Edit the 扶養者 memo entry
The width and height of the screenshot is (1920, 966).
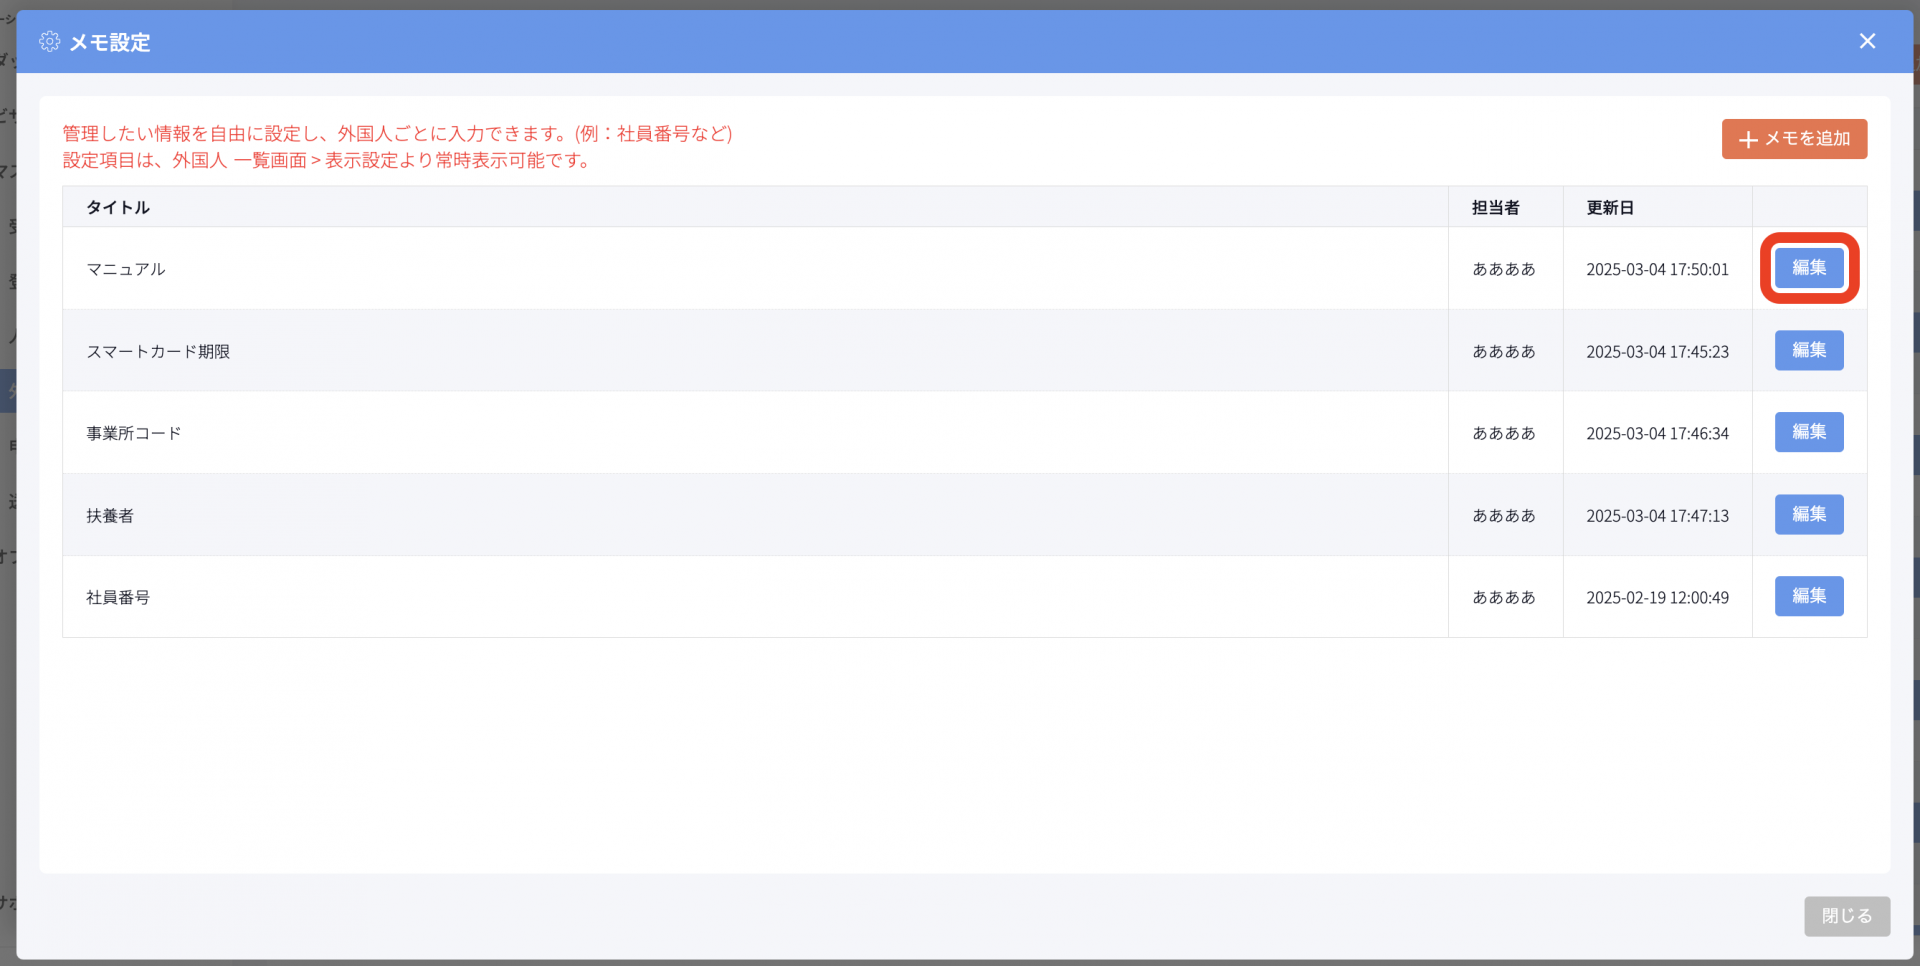pos(1808,515)
